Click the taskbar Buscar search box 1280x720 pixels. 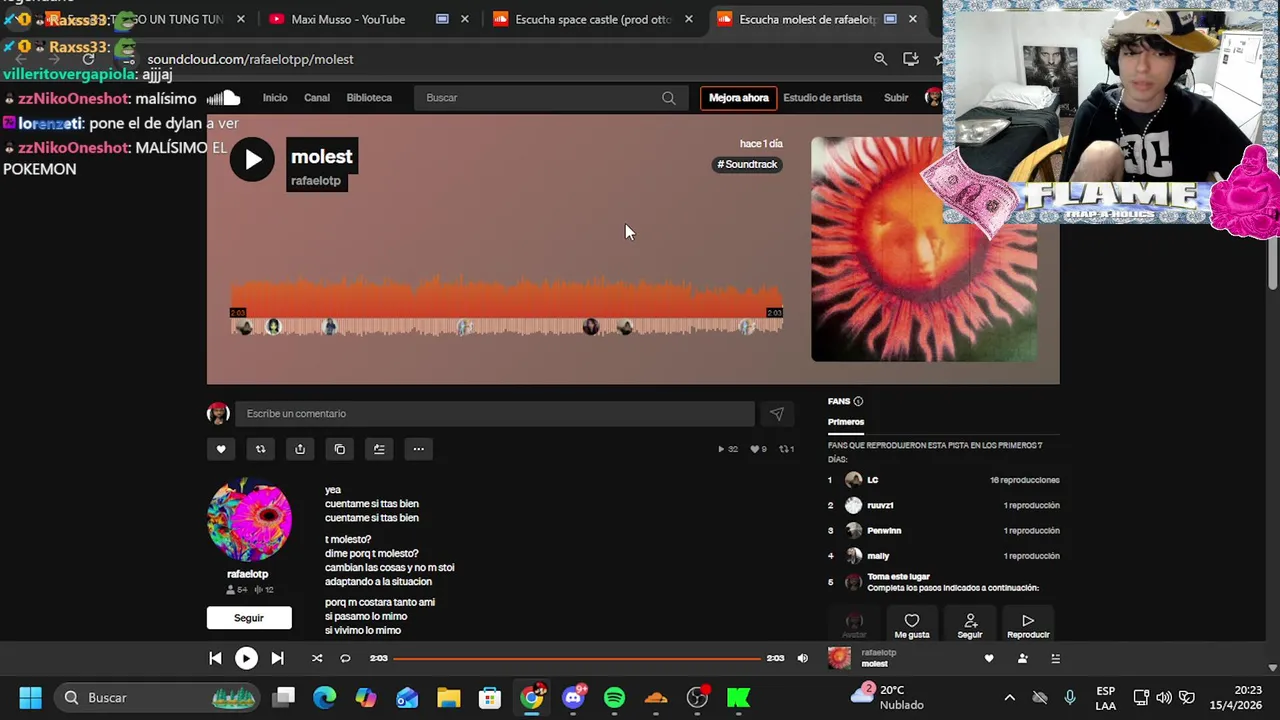158,698
